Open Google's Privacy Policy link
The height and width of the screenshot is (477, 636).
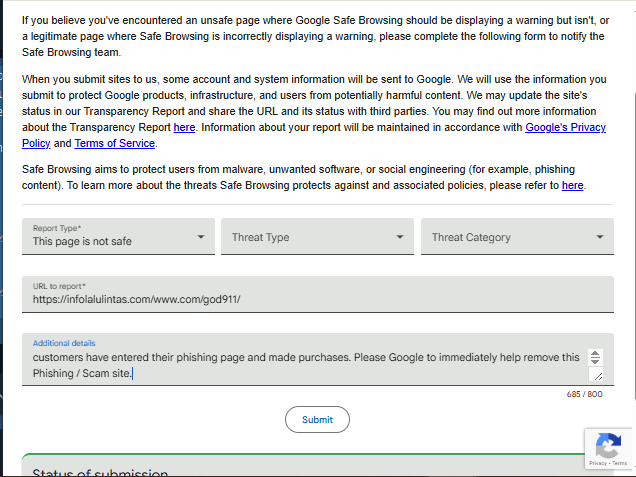pos(565,127)
